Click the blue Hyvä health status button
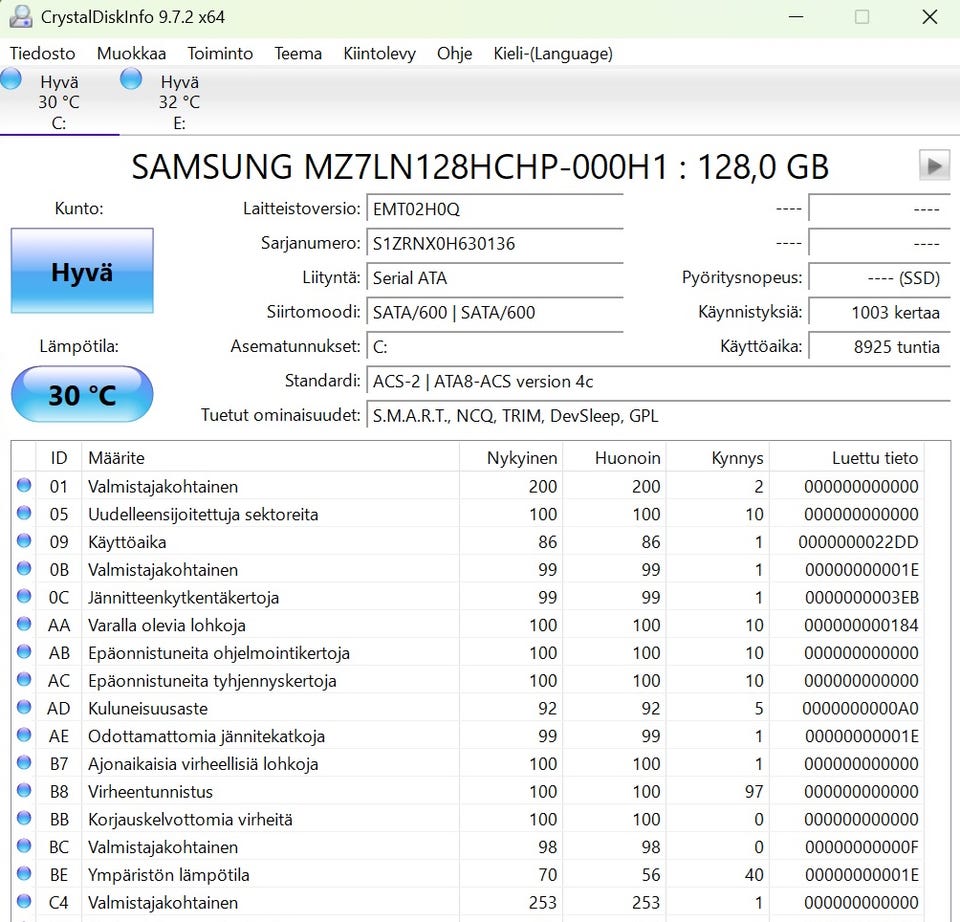The width and height of the screenshot is (960, 922). point(82,271)
